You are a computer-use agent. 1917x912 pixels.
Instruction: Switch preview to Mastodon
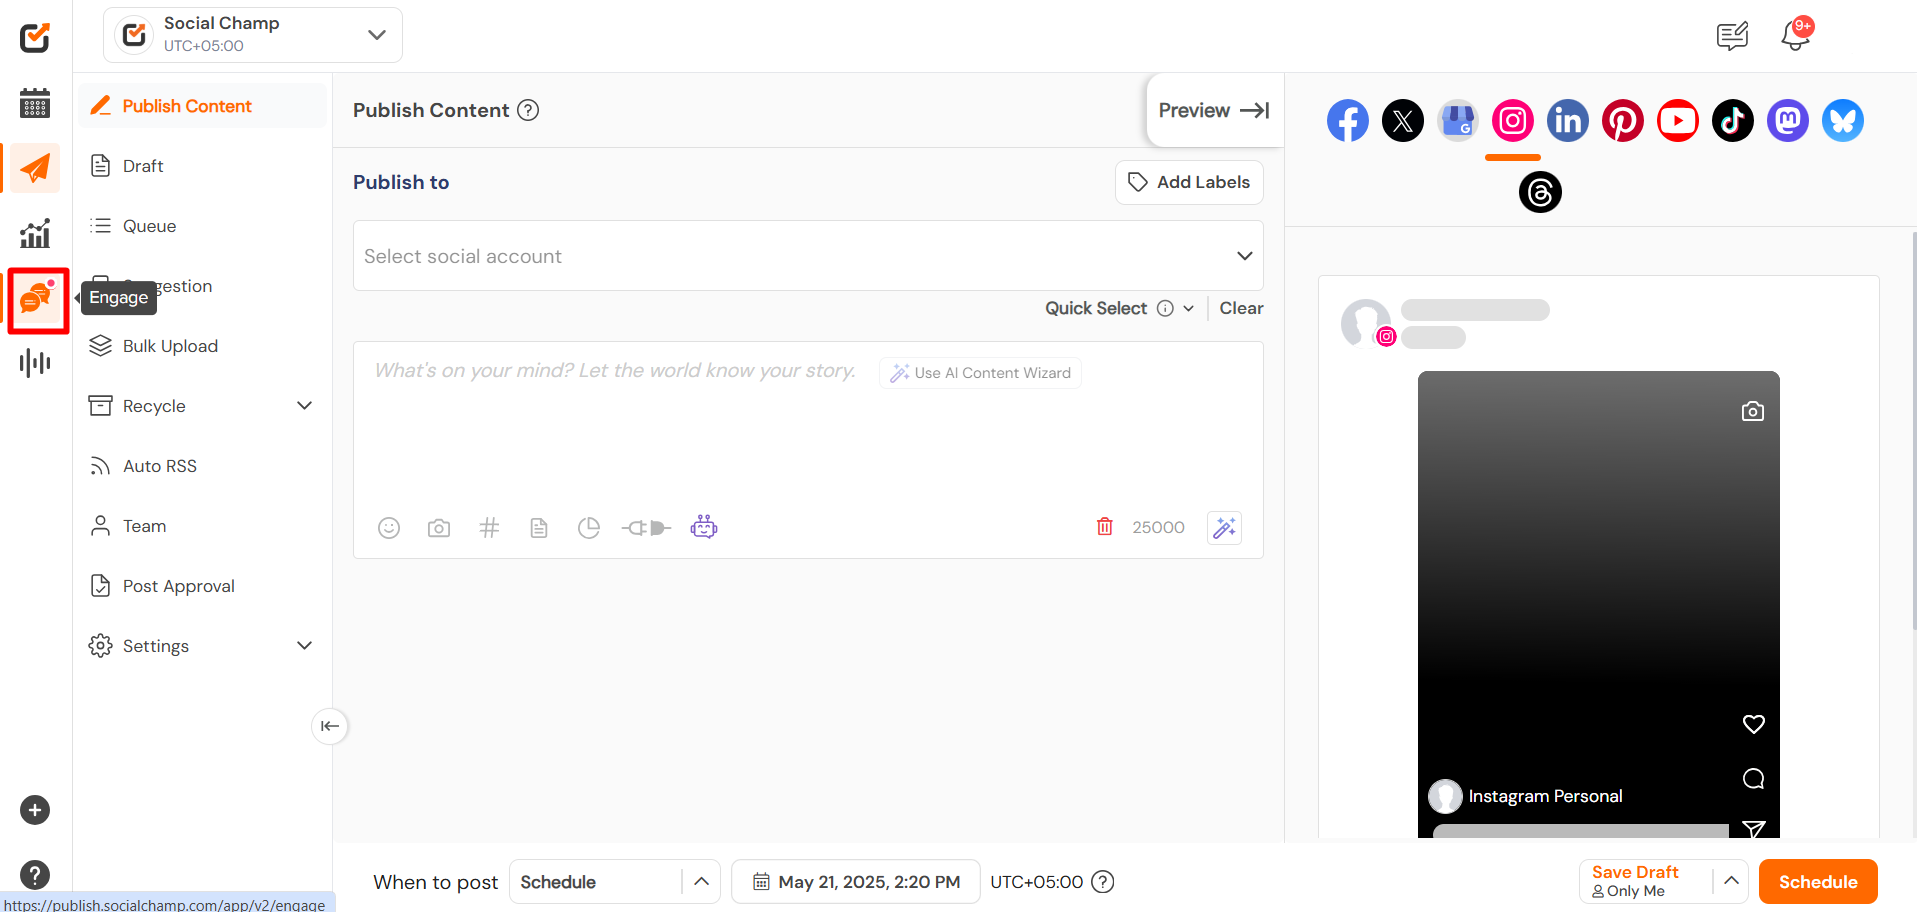click(1788, 121)
